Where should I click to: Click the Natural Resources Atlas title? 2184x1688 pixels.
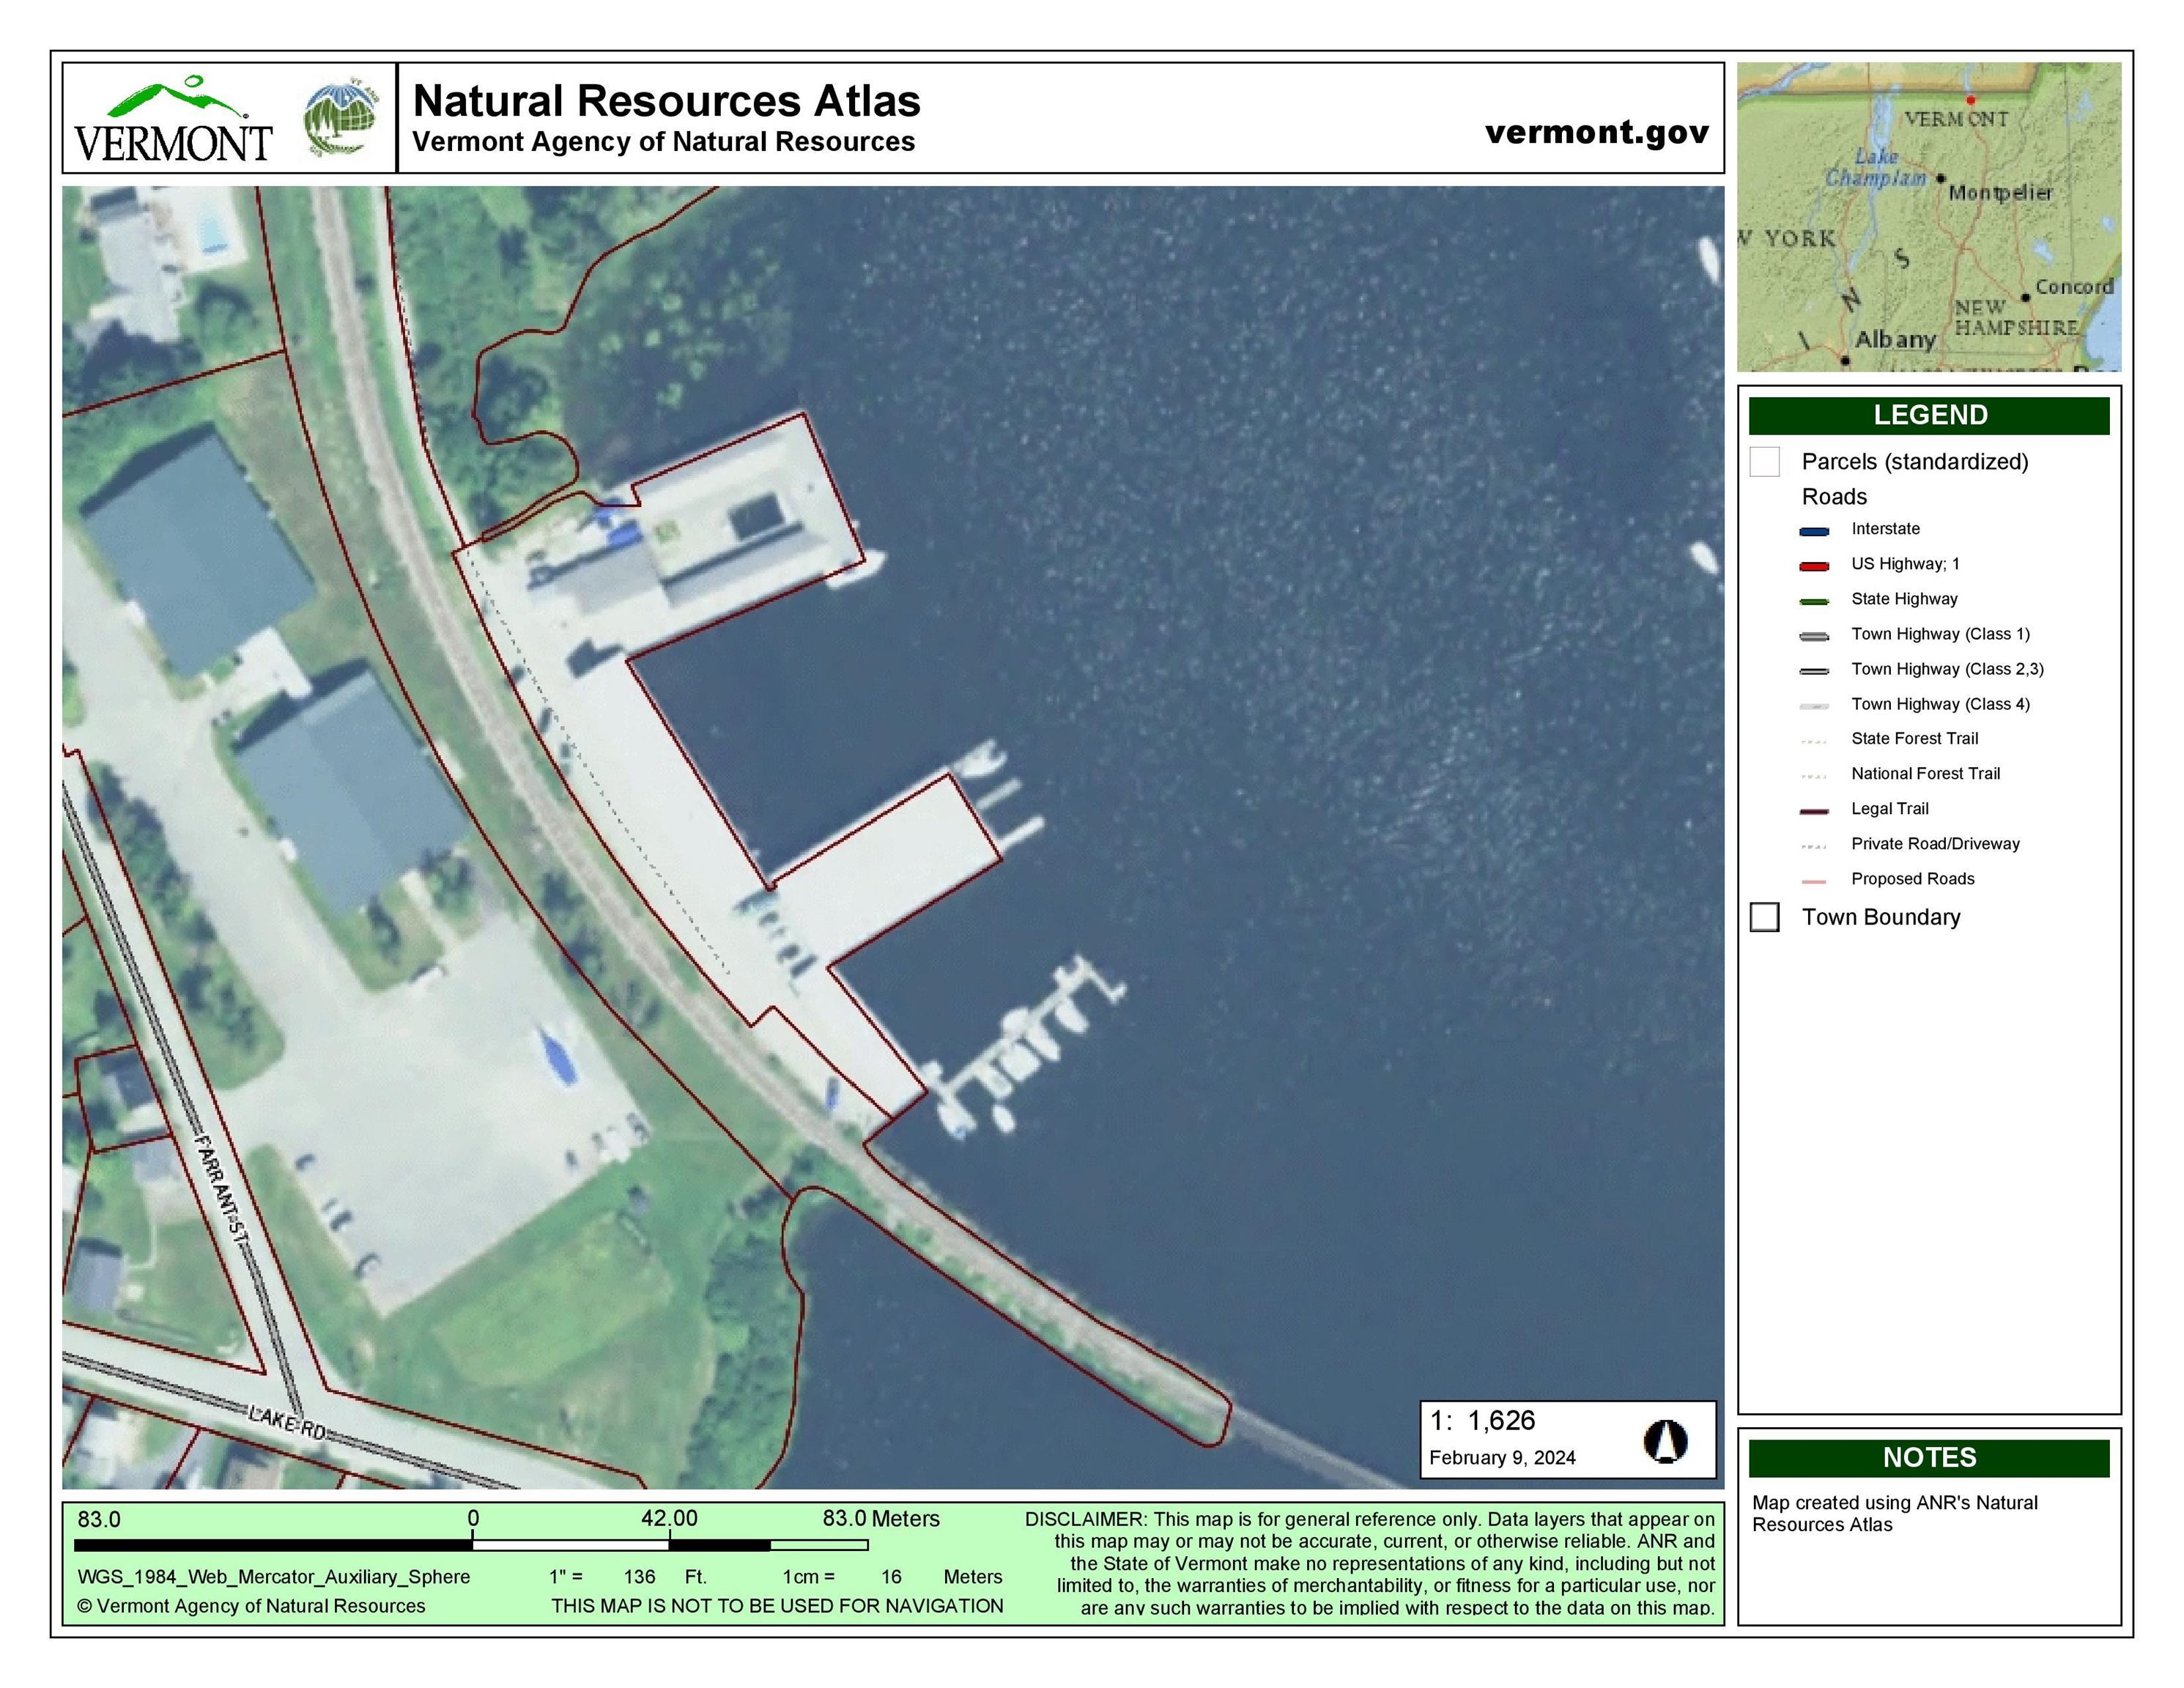point(666,101)
